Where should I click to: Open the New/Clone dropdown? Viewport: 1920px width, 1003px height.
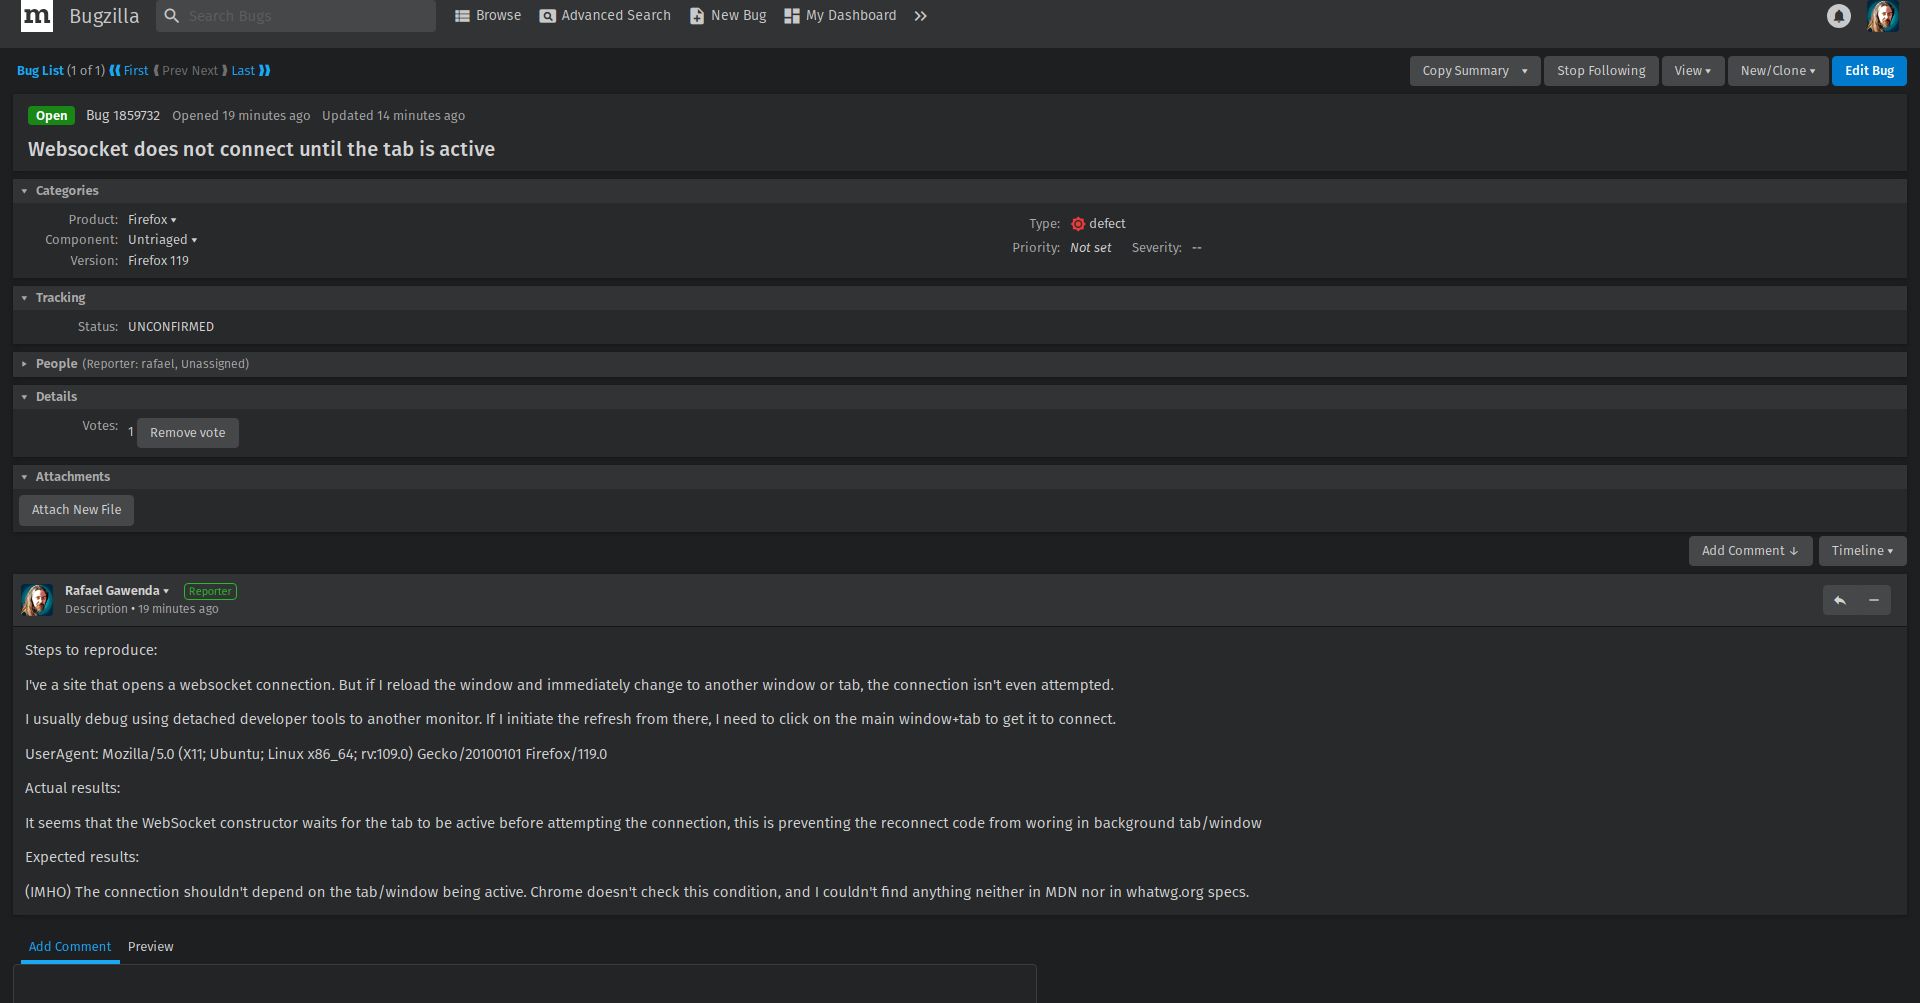(1778, 71)
